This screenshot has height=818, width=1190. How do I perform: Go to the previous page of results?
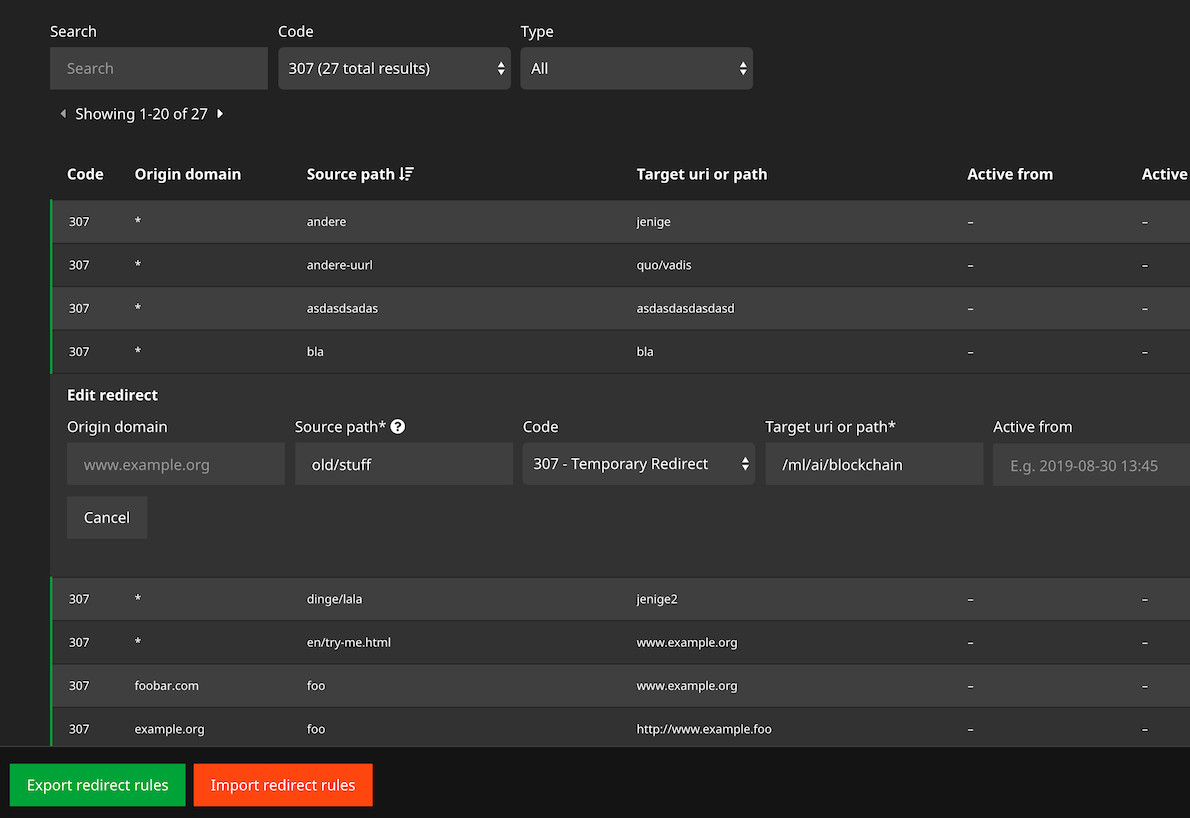pos(63,114)
